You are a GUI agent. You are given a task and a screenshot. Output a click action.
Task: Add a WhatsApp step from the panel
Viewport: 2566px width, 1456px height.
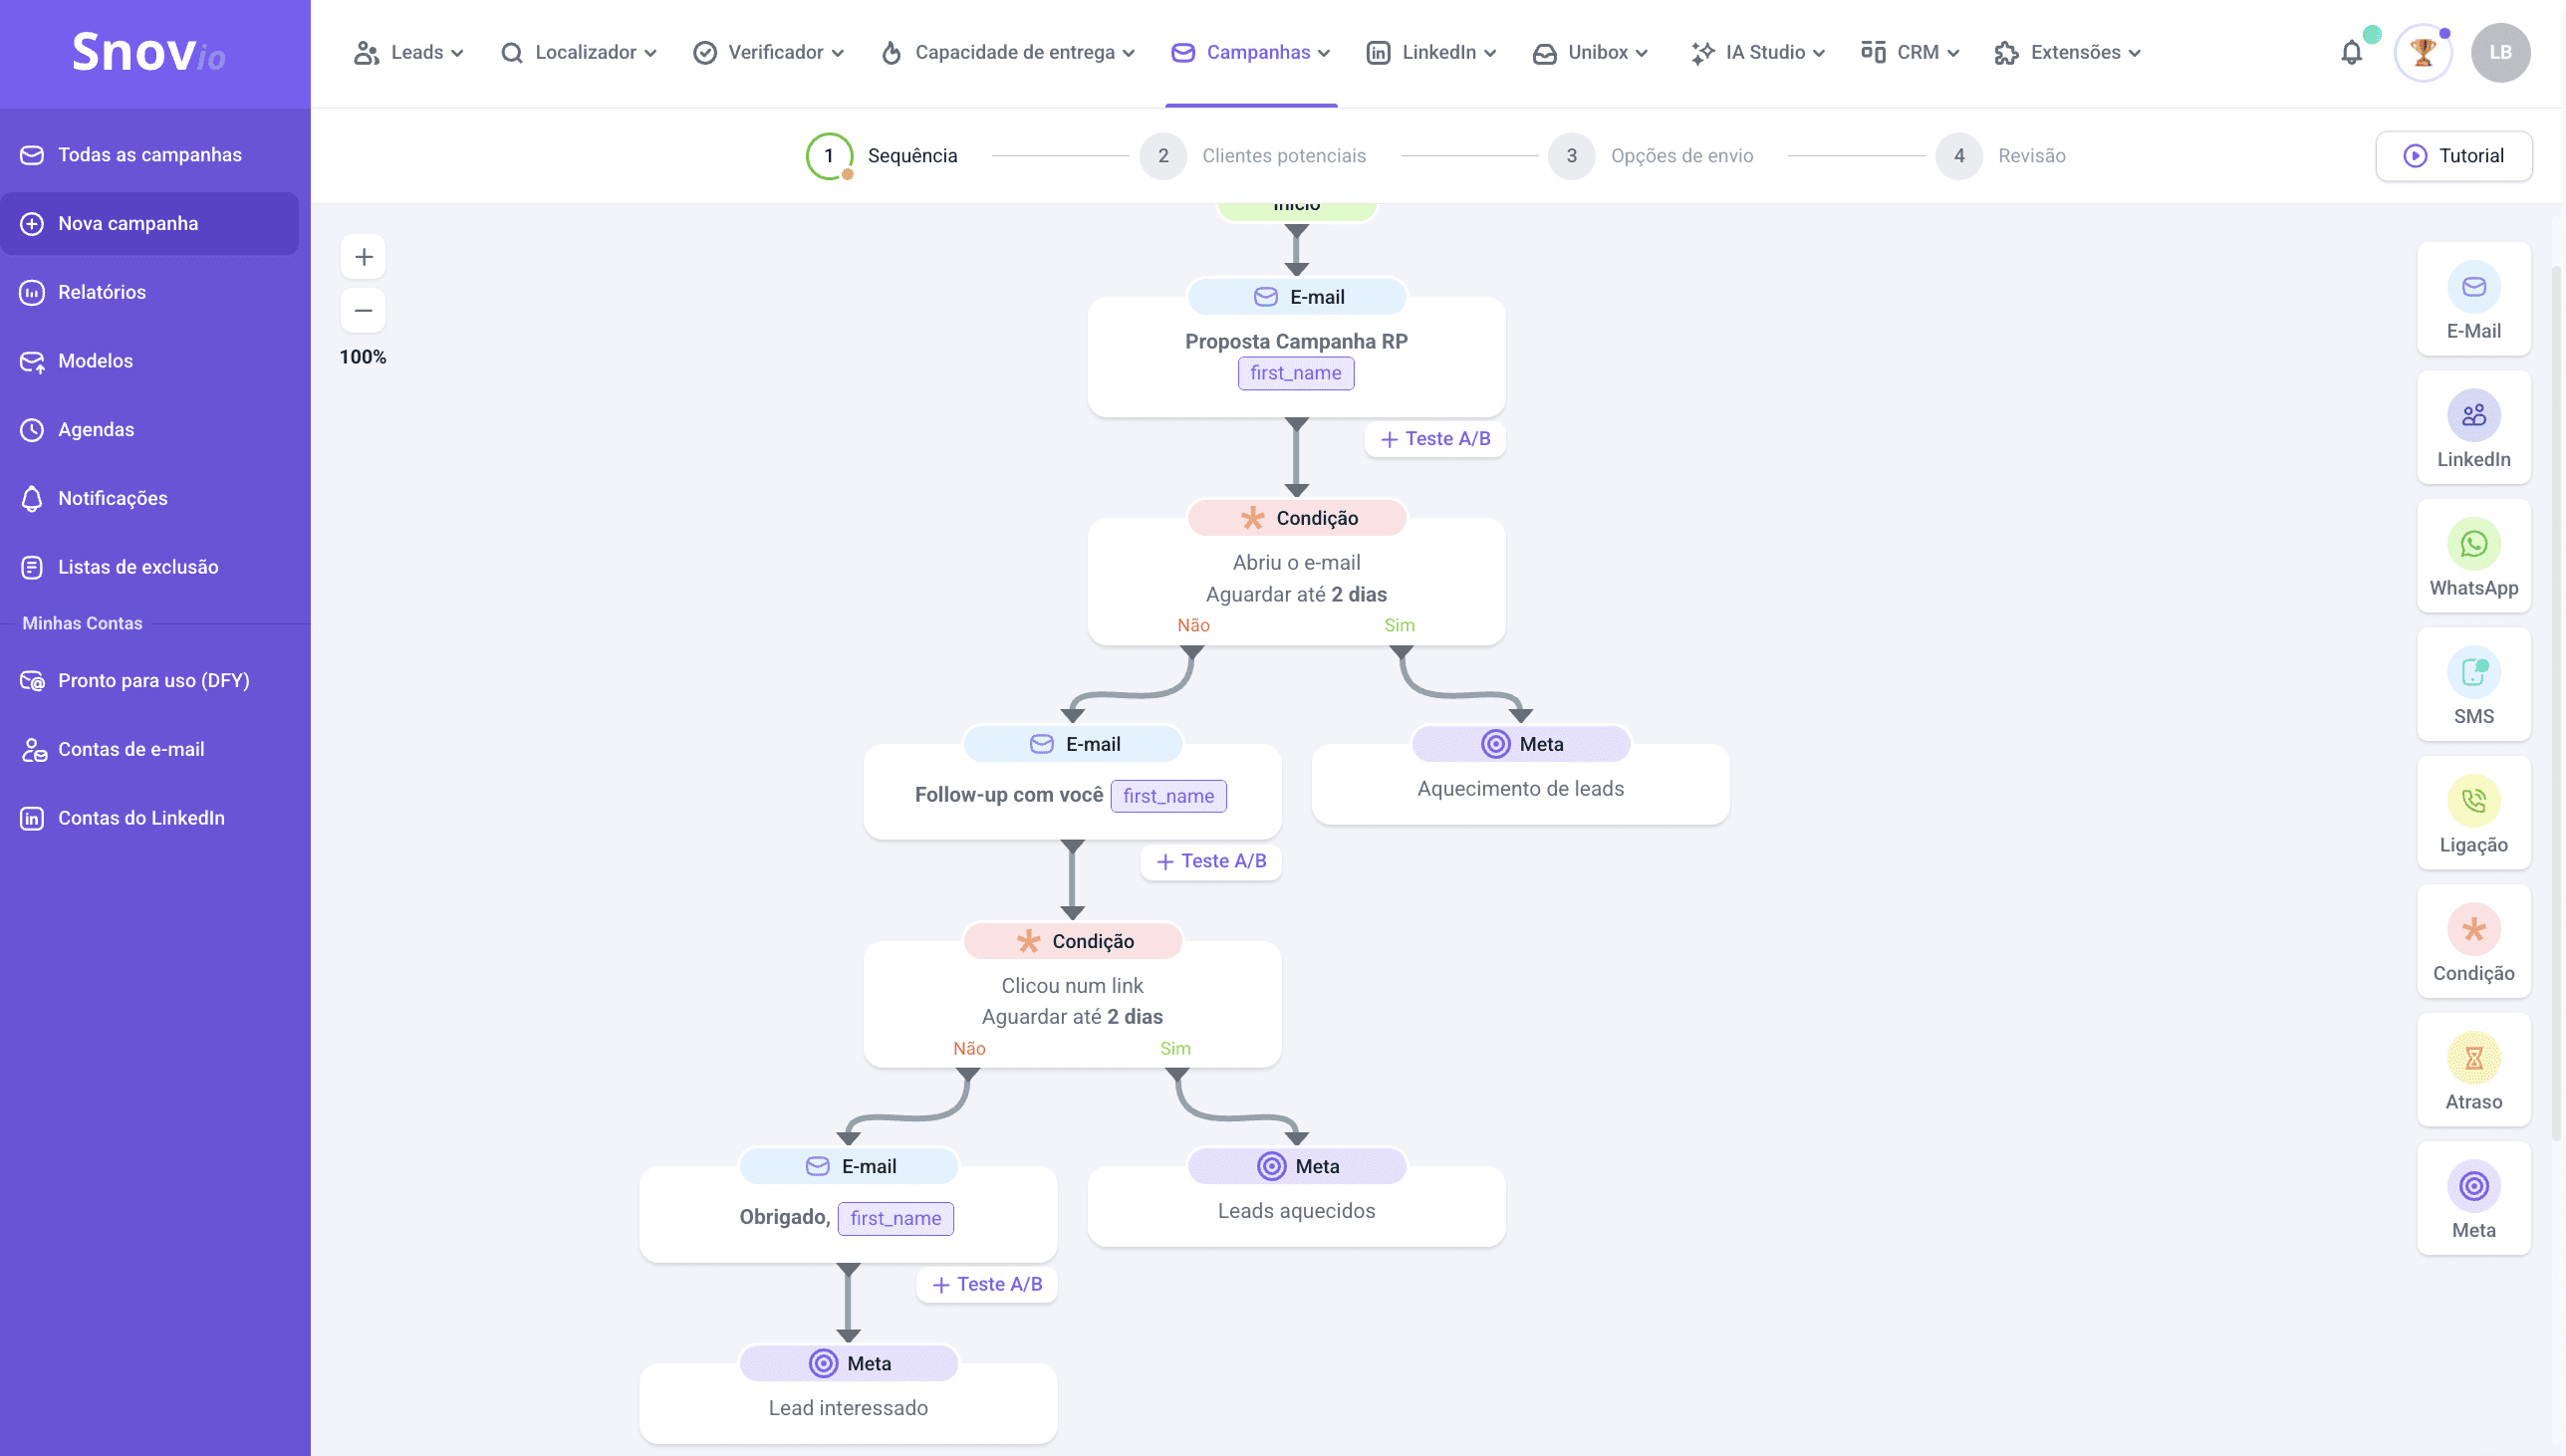[2473, 556]
